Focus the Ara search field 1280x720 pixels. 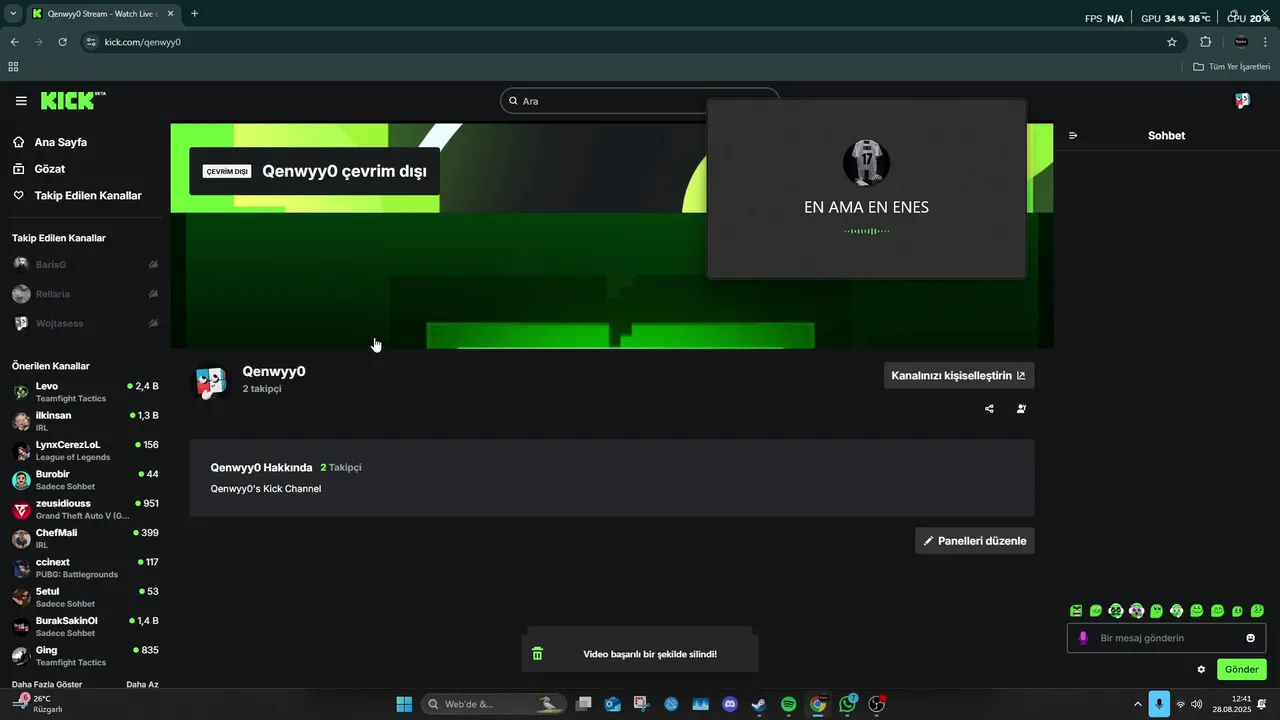click(640, 101)
